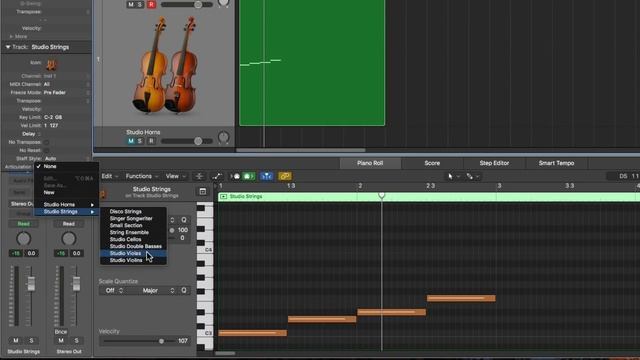The width and height of the screenshot is (640, 360).
Task: Click the pan knob on Studio Horns track
Action: point(223,138)
